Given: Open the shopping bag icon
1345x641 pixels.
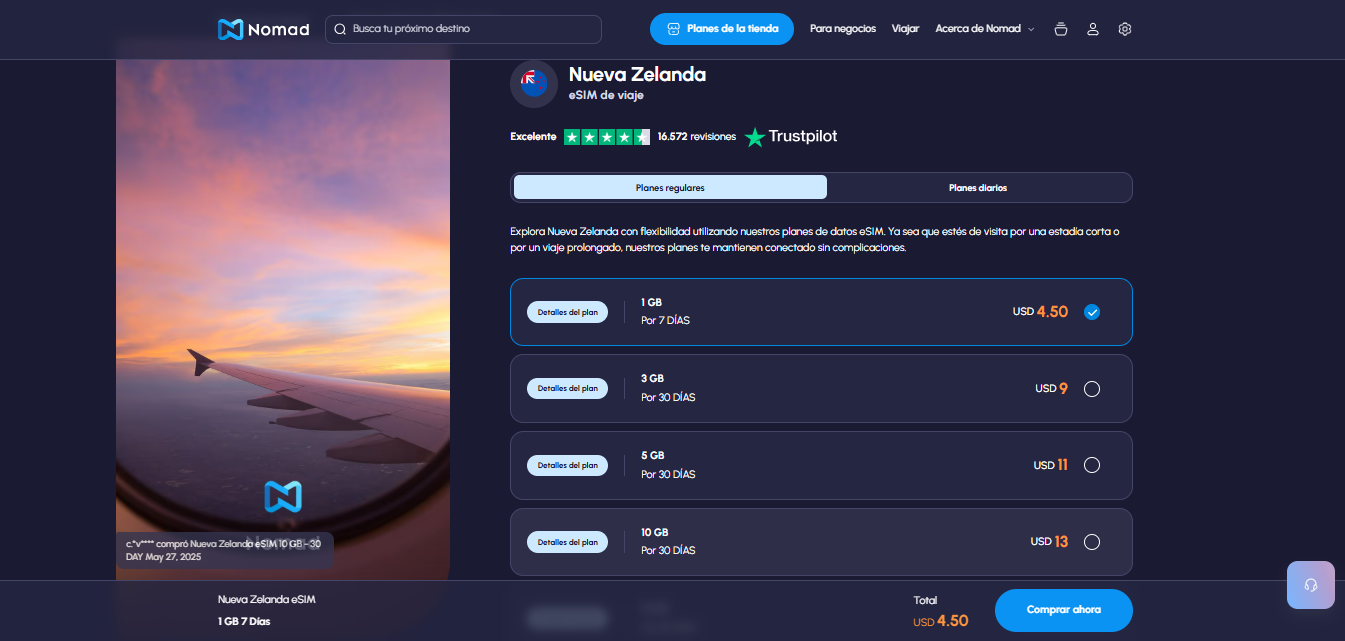Looking at the screenshot, I should tap(1061, 29).
